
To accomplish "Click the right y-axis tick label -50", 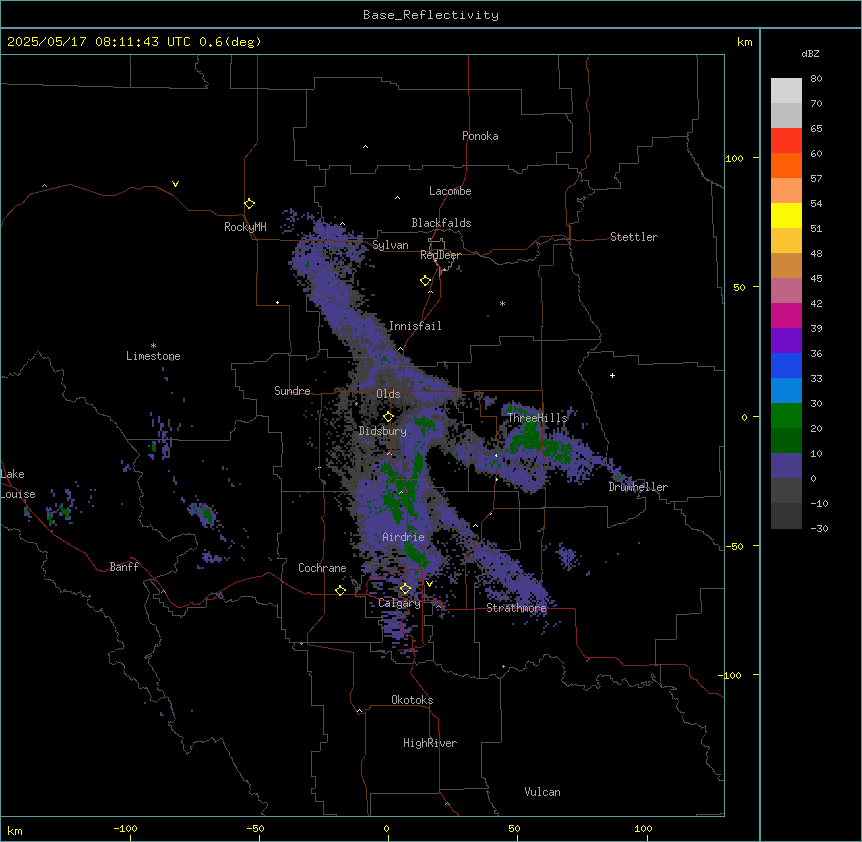I will coord(734,546).
